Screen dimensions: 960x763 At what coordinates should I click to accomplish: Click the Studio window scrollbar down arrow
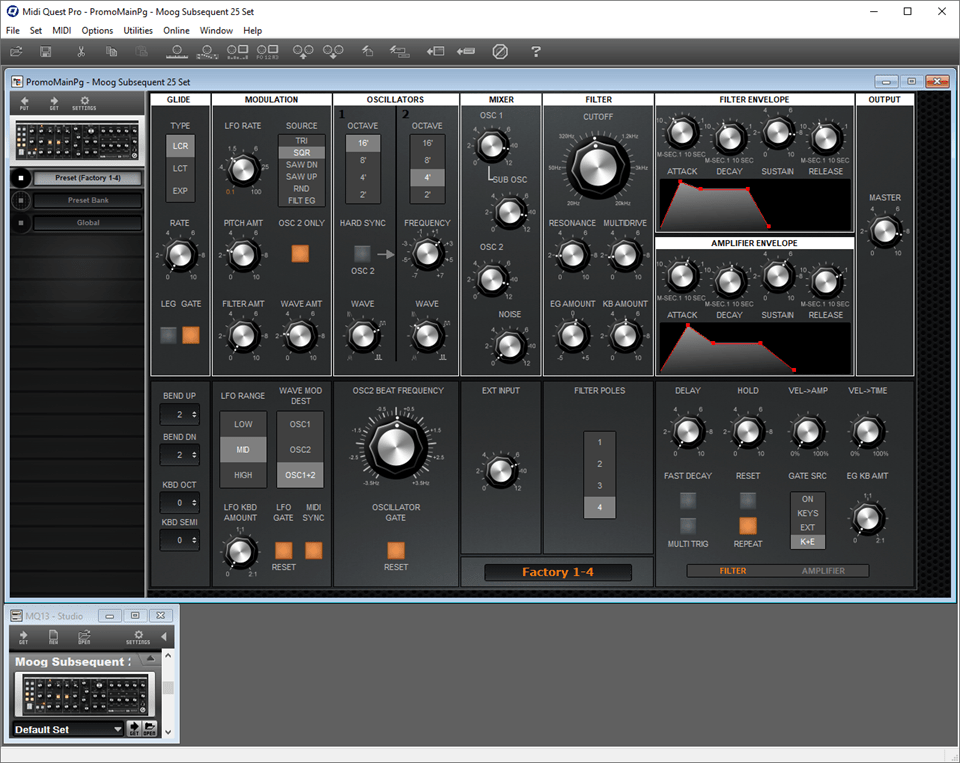tap(168, 731)
